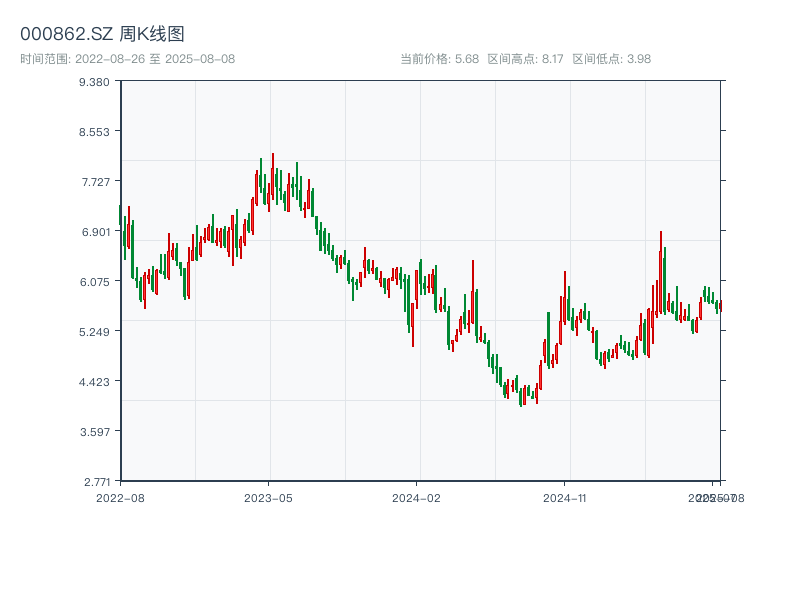
Task: Click the 2024-02 x-axis label
Action: (x=416, y=498)
